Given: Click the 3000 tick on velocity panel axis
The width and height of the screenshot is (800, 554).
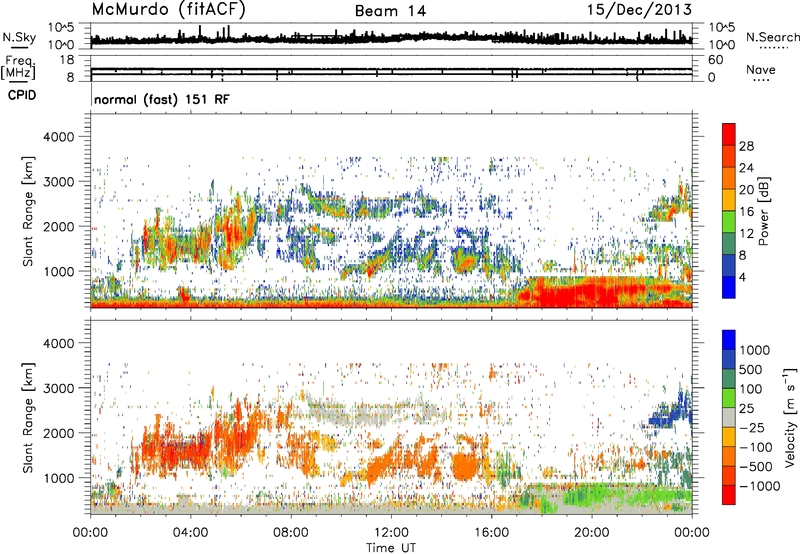Looking at the screenshot, I should [x=58, y=388].
